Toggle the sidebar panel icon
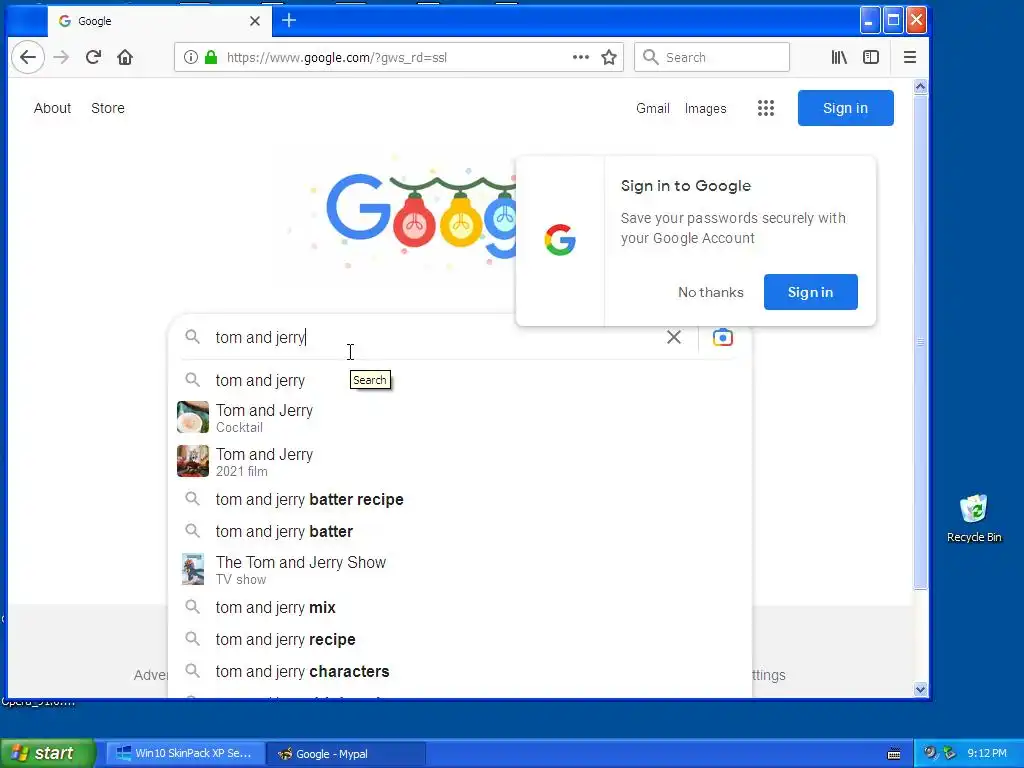Viewport: 1024px width, 768px height. coord(871,57)
